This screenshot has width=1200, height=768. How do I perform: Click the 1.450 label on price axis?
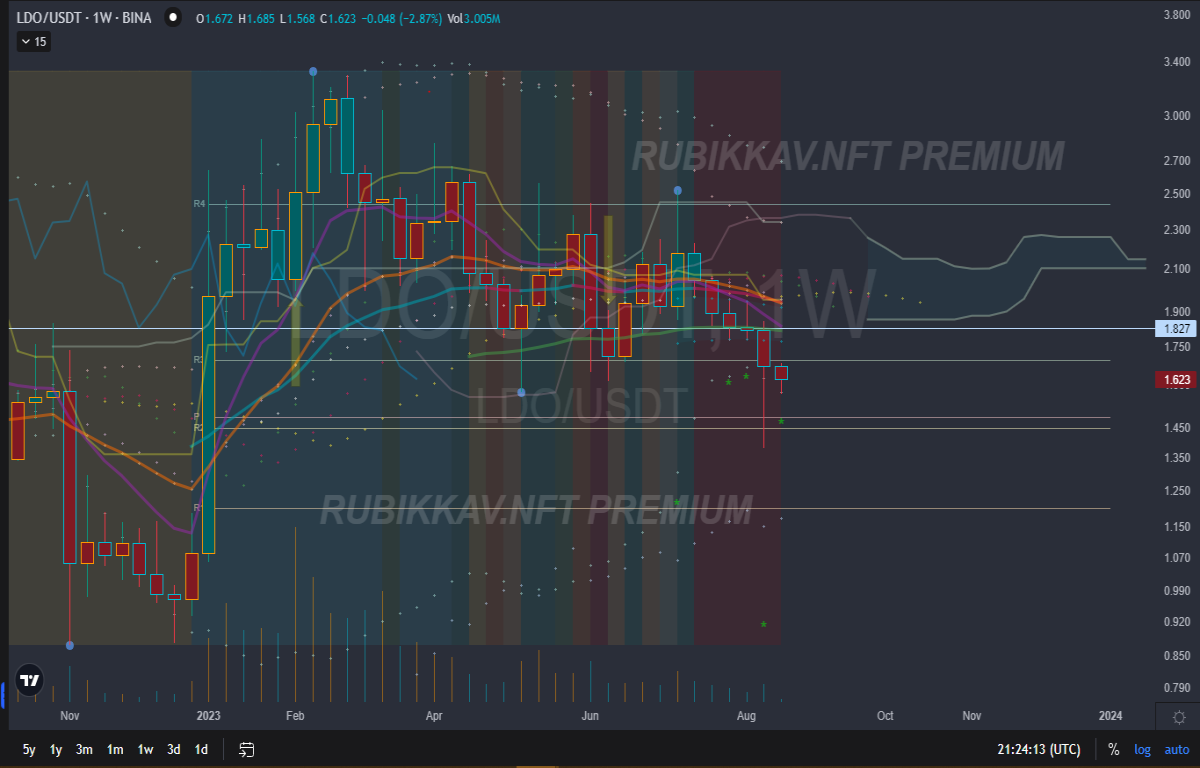1176,427
